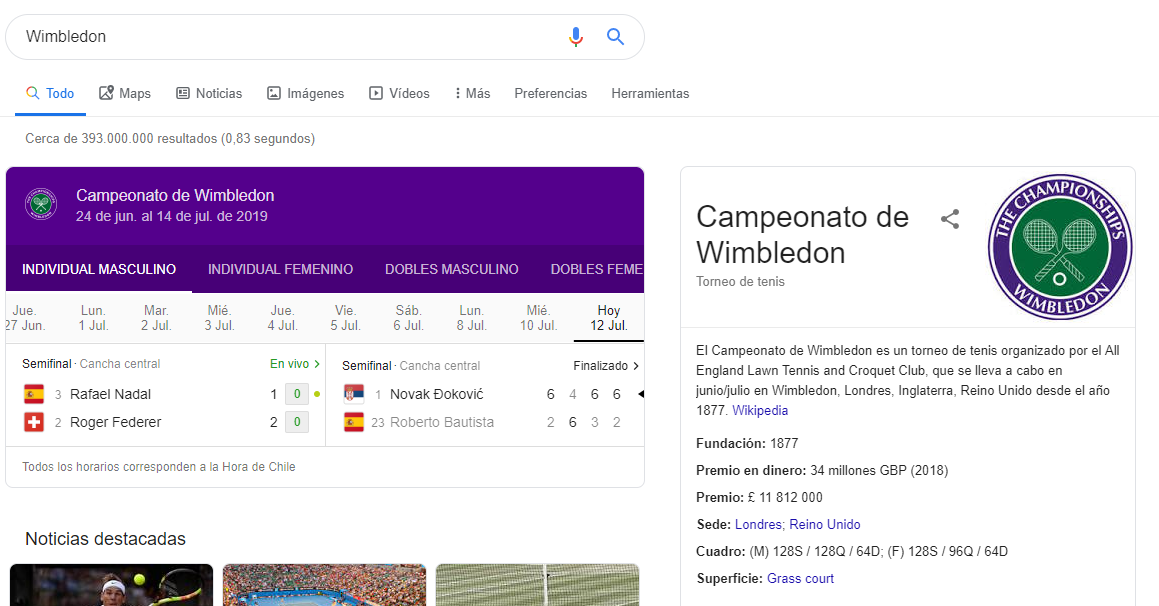The width and height of the screenshot is (1159, 606).
Task: Click the voice search microphone icon
Action: pos(575,37)
